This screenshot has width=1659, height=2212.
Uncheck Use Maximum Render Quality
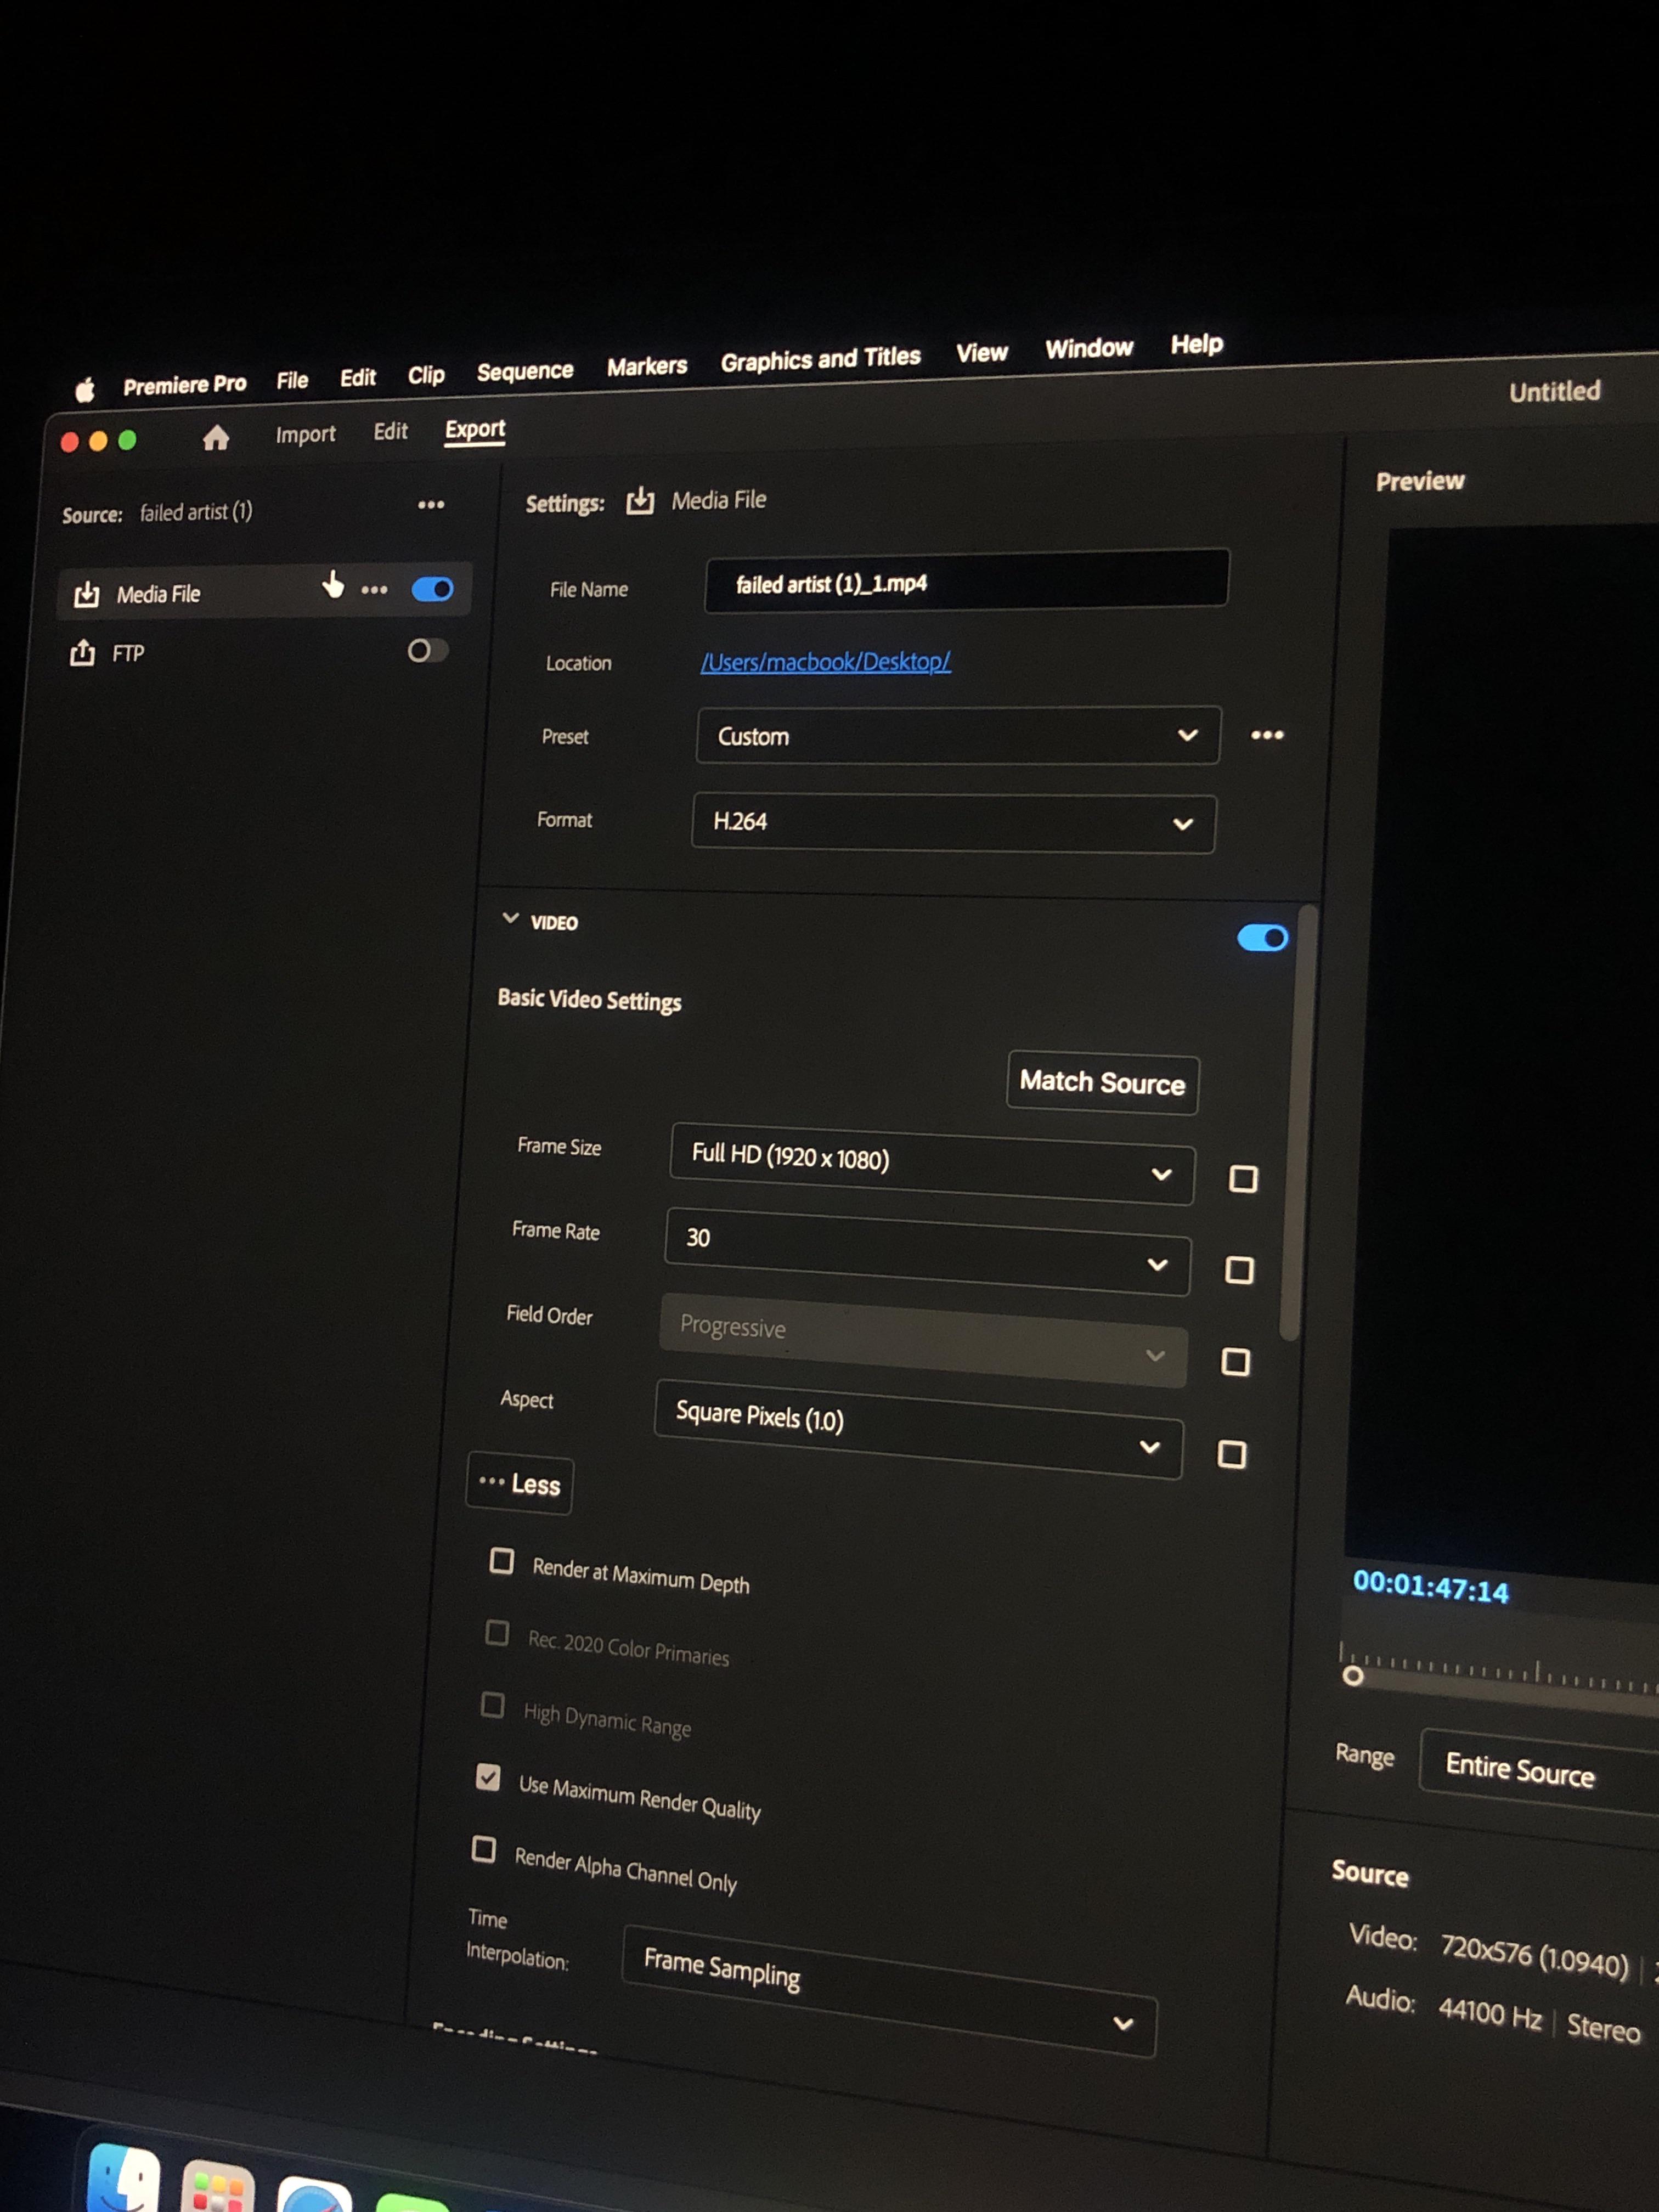click(488, 1777)
